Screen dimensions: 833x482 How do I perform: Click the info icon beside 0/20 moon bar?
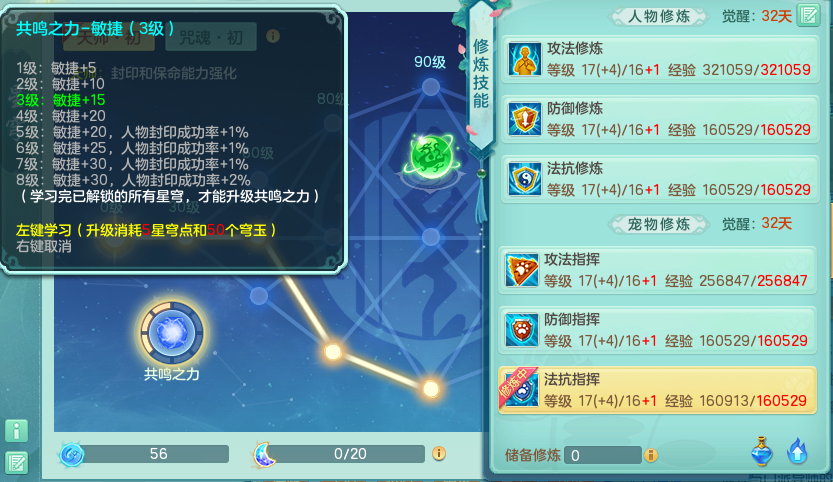(x=438, y=453)
